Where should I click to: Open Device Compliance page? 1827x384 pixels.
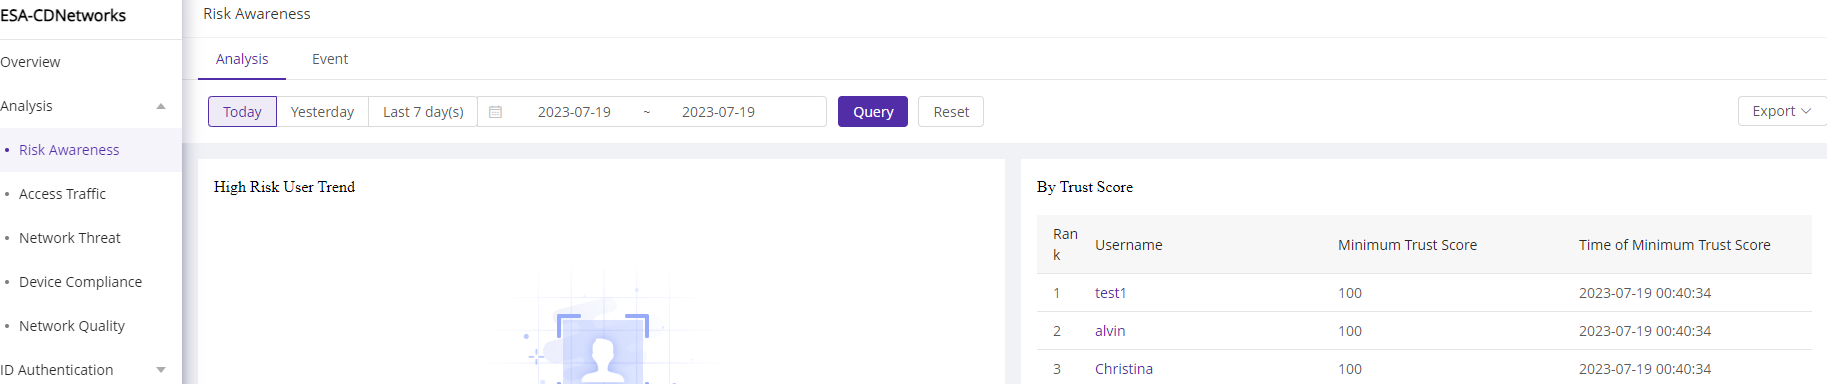(x=80, y=282)
